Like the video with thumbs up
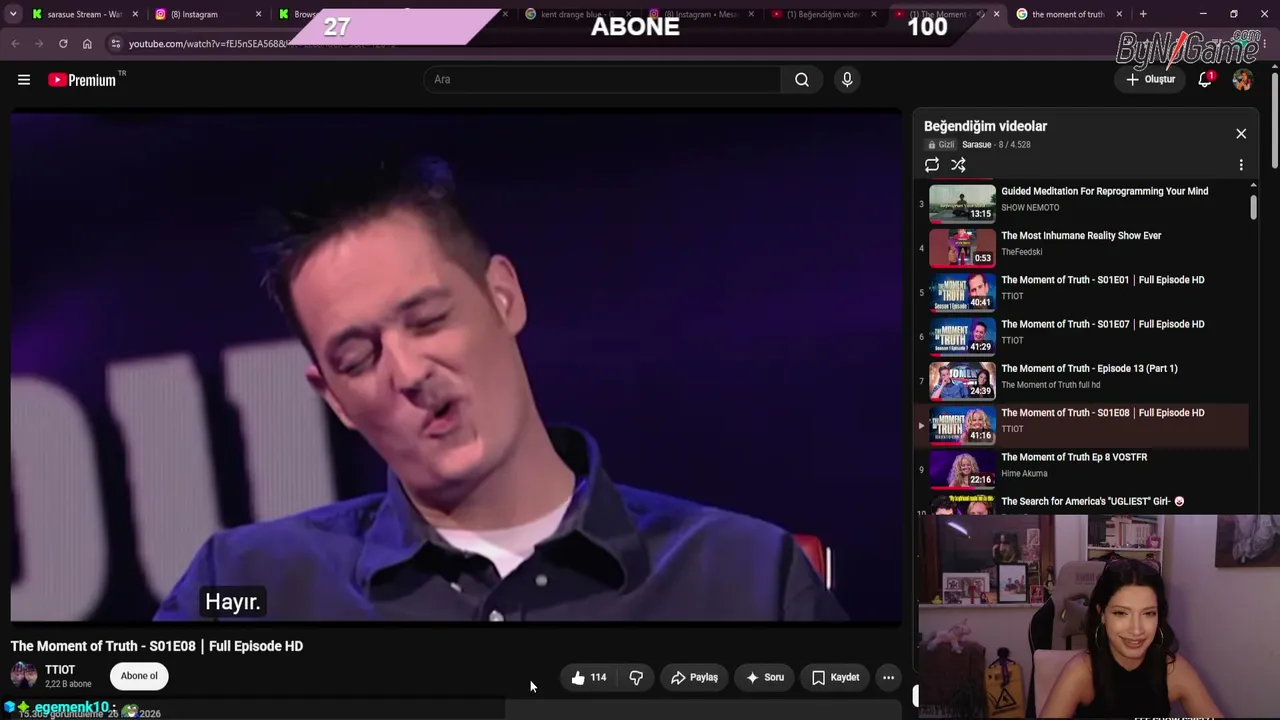This screenshot has width=1280, height=720. pyautogui.click(x=589, y=677)
